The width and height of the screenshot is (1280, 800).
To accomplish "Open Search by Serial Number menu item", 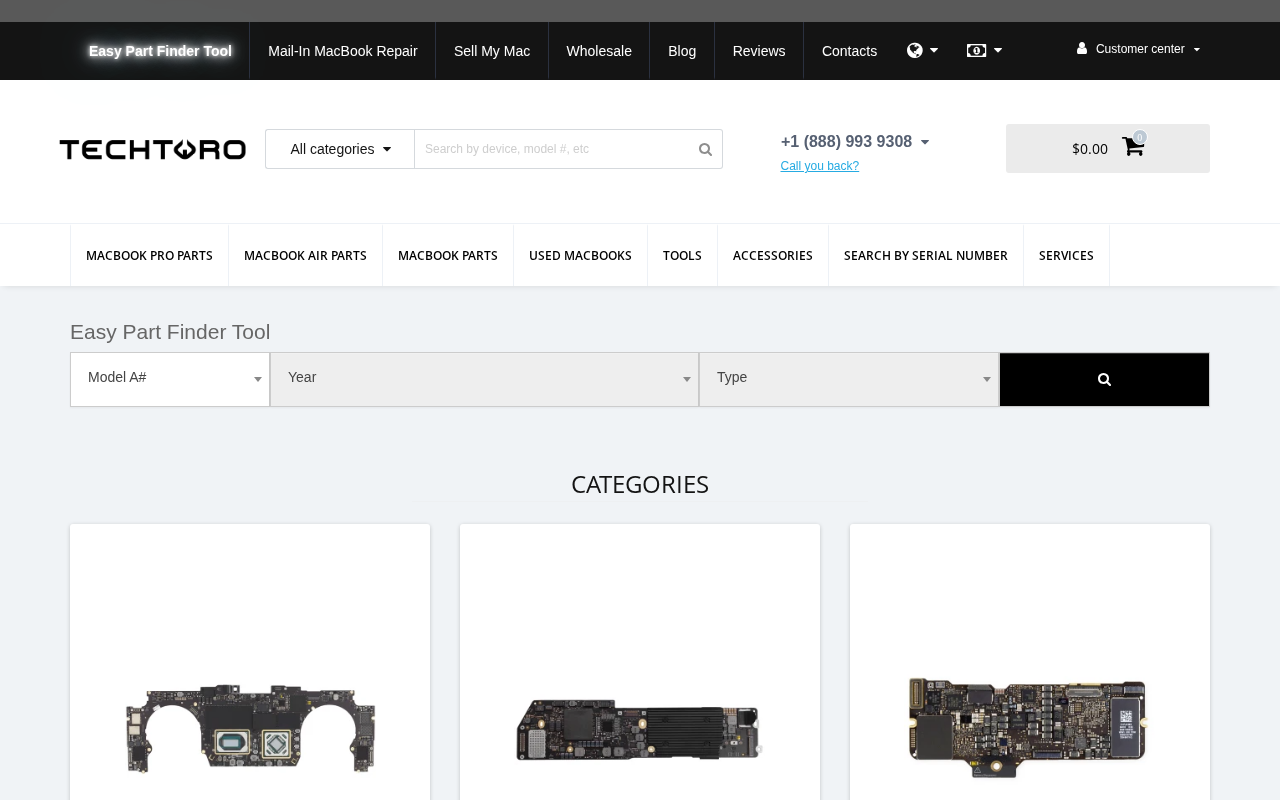I will [926, 256].
